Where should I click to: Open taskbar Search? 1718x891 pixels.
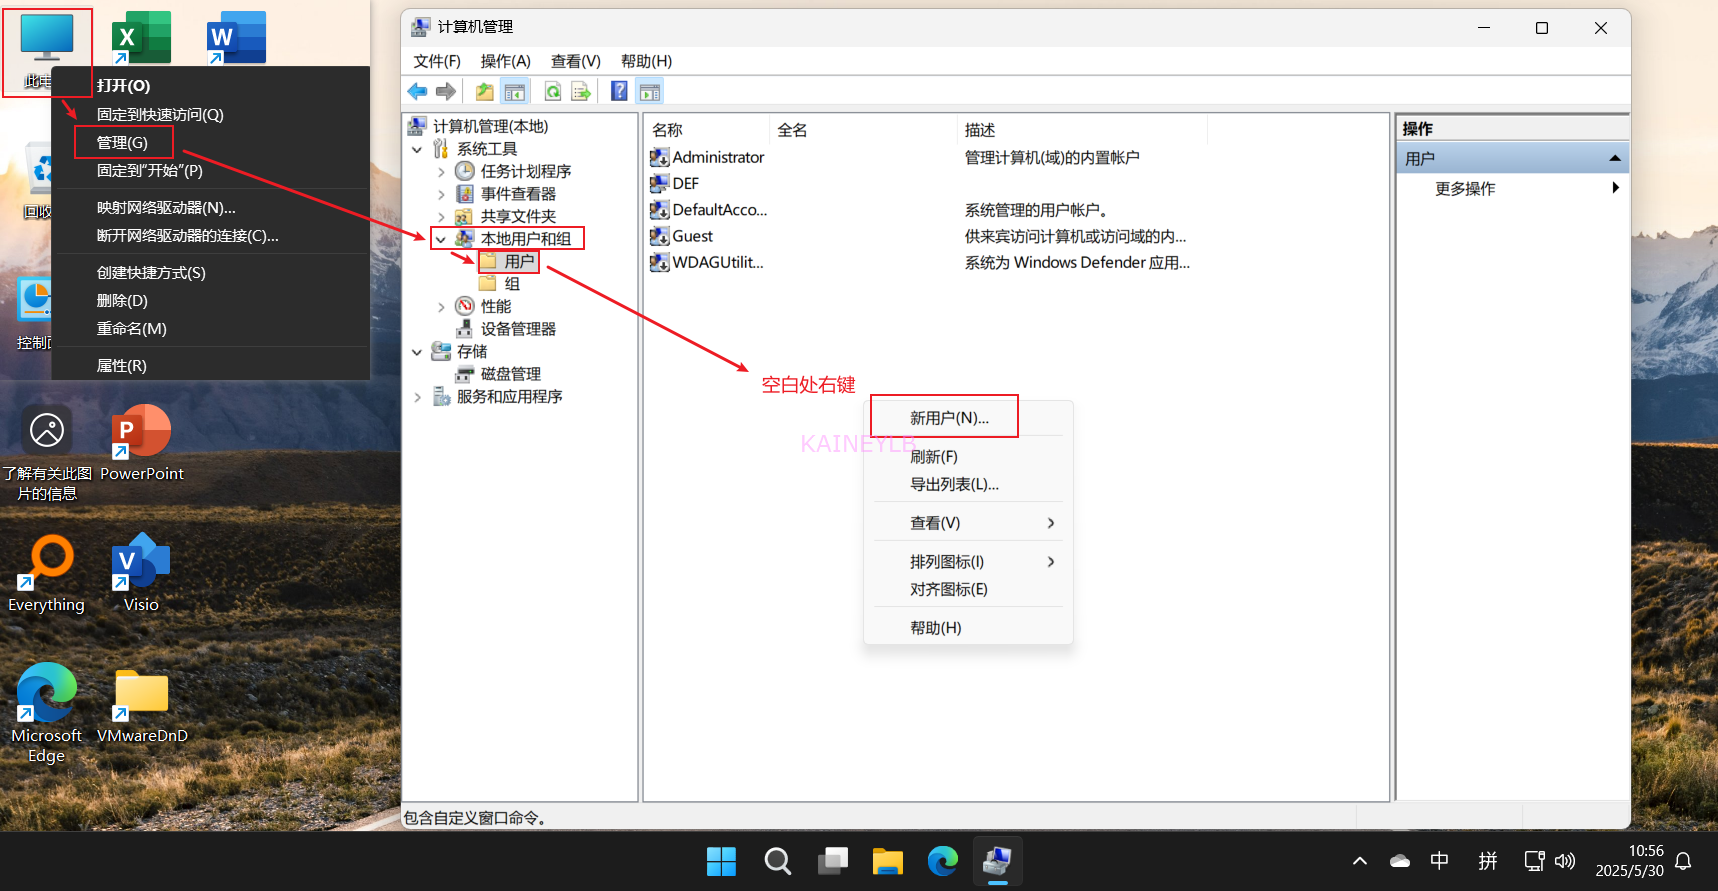pyautogui.click(x=777, y=861)
